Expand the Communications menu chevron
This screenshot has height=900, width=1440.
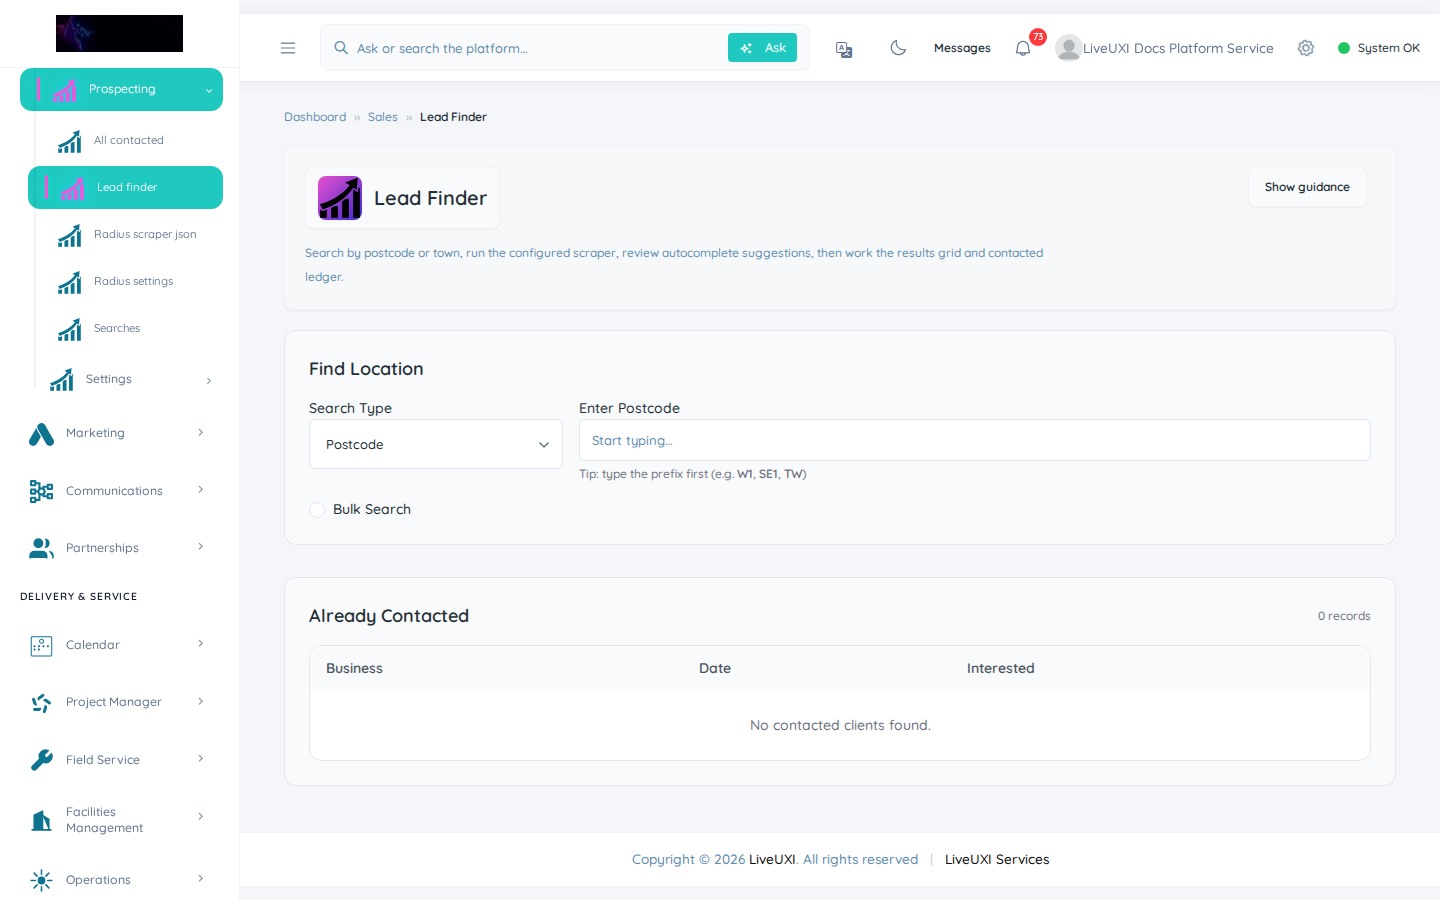pyautogui.click(x=201, y=490)
